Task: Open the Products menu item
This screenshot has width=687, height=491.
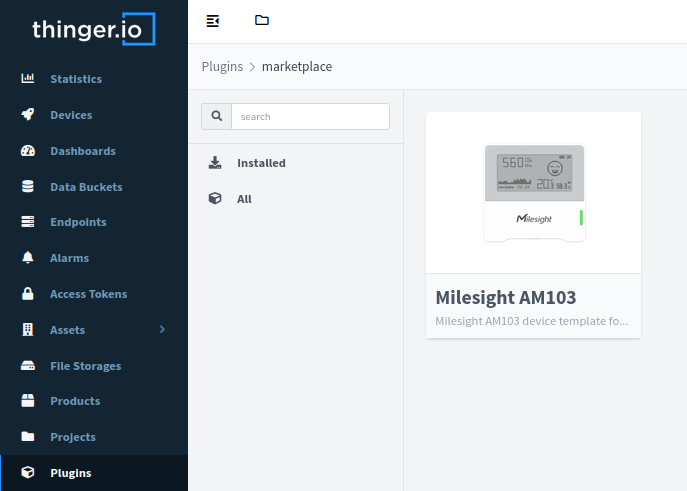Action: tap(75, 401)
